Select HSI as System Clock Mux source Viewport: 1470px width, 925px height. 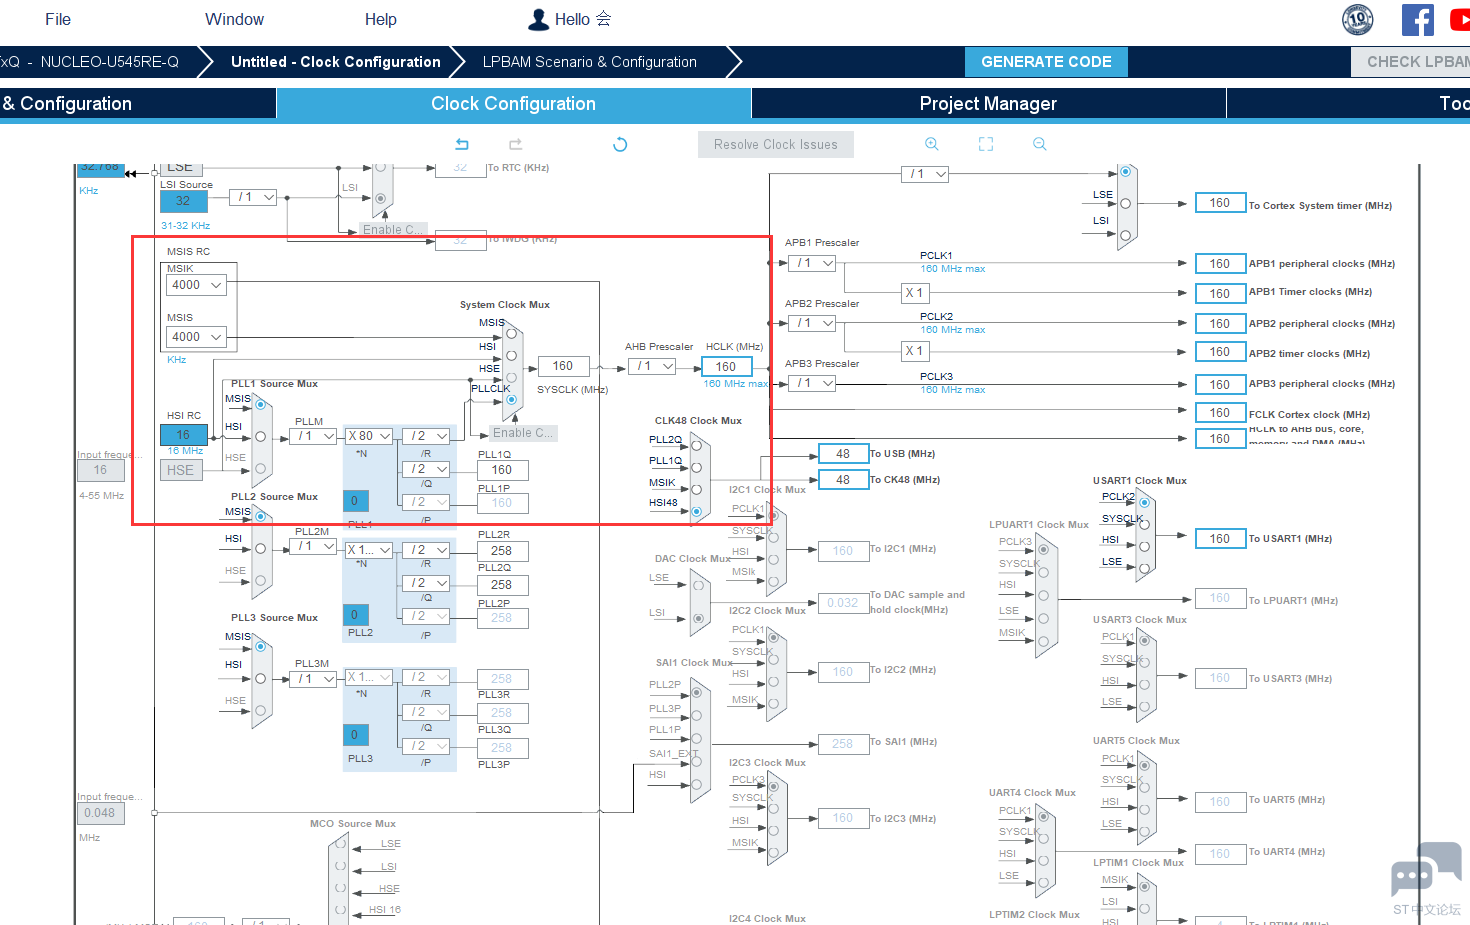pos(511,355)
